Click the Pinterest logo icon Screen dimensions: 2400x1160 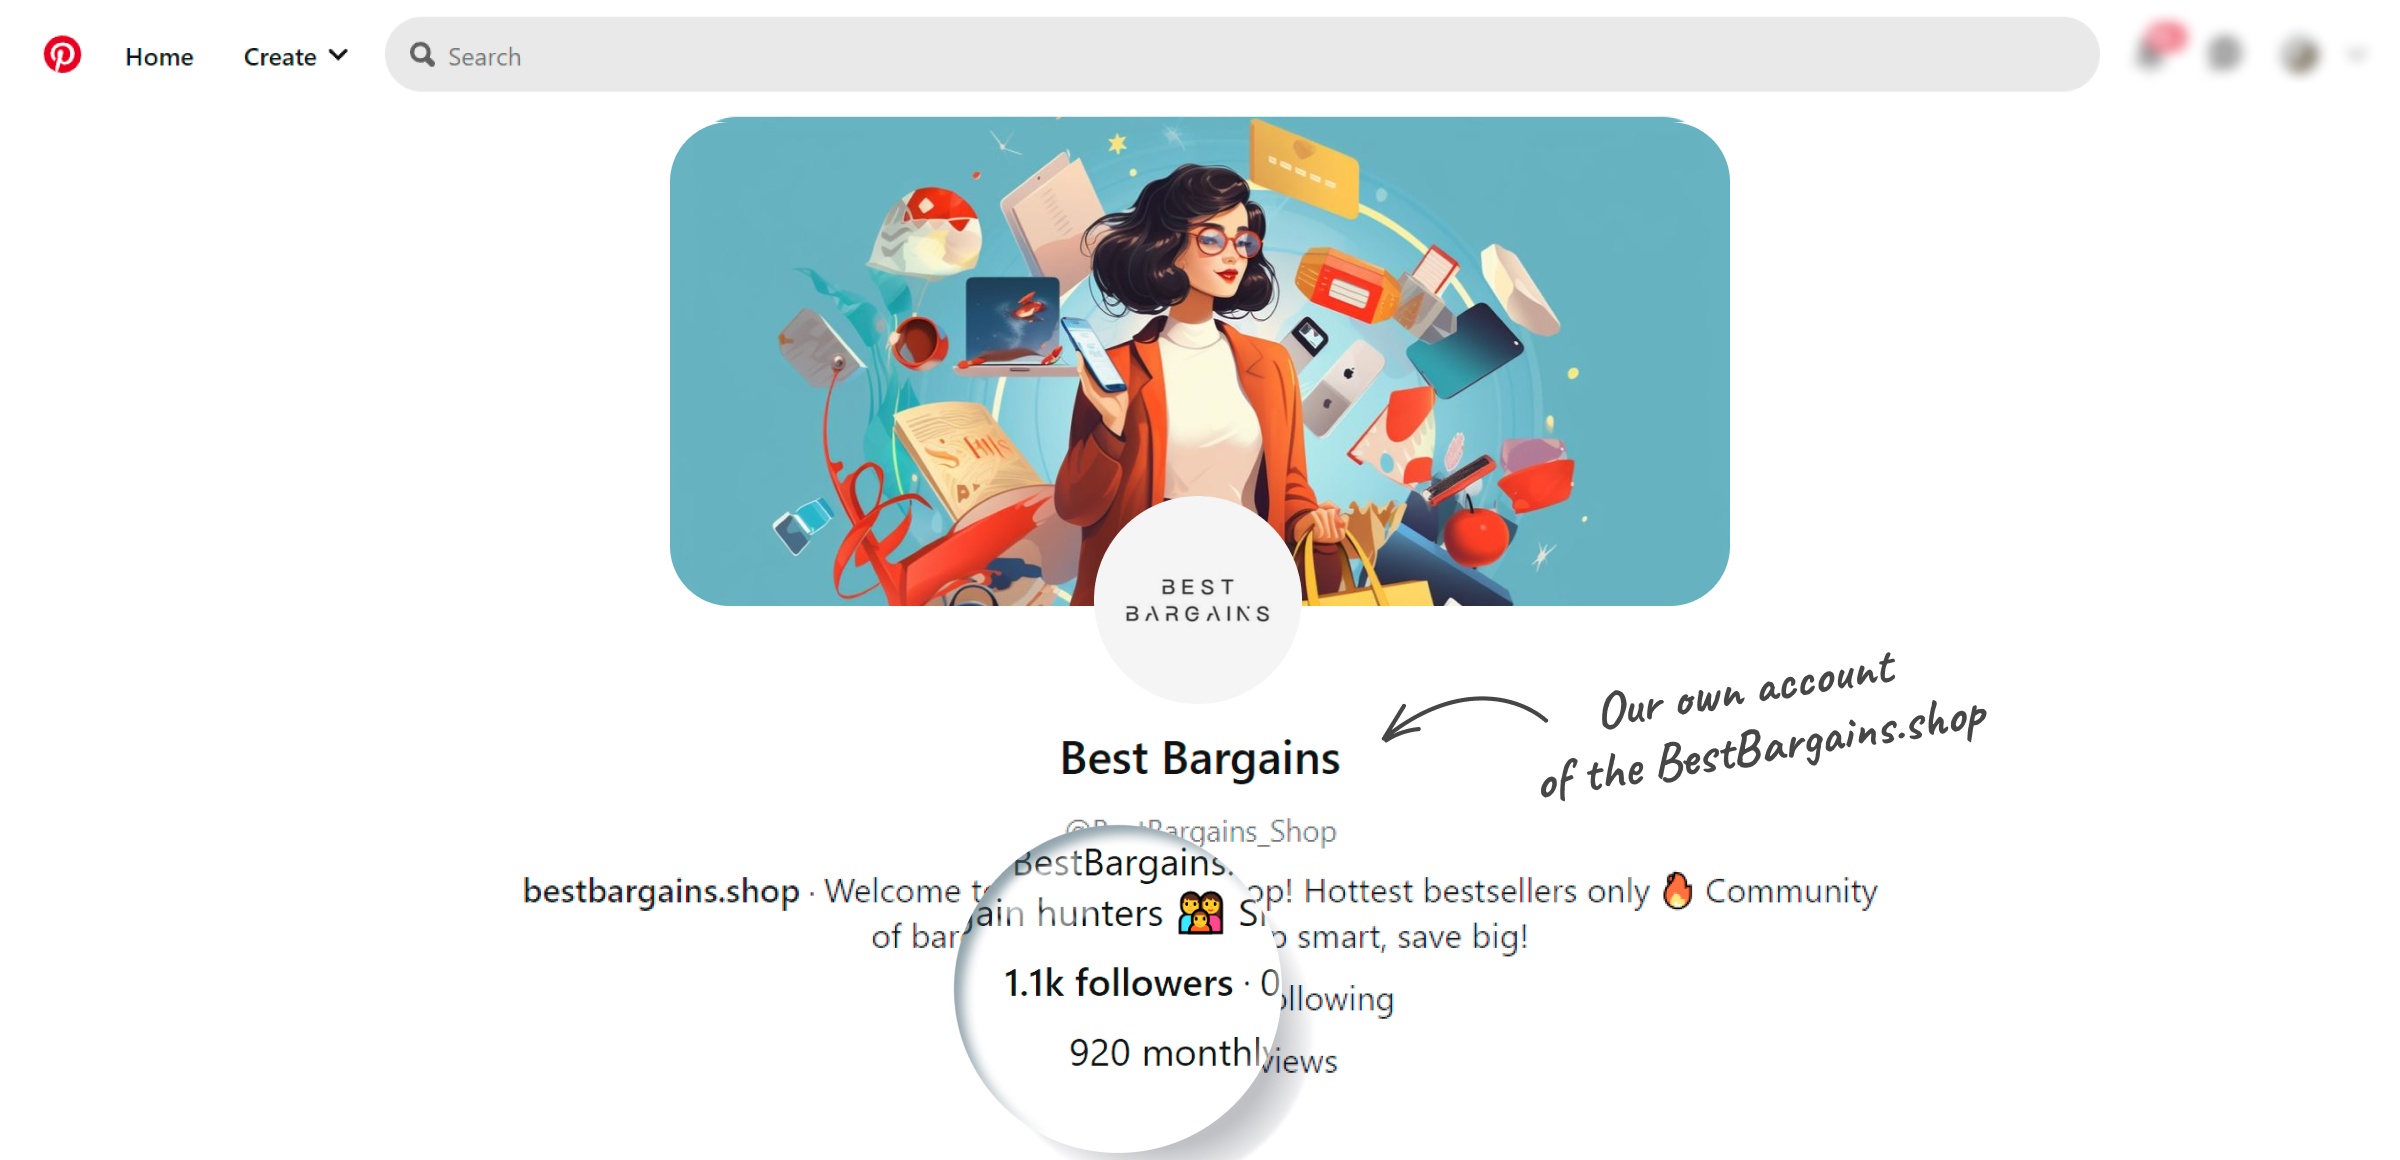click(62, 54)
